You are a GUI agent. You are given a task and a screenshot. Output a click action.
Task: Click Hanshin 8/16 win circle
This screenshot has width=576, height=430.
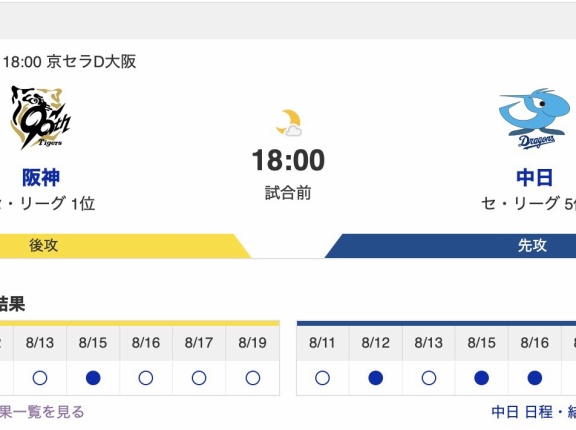point(146,378)
